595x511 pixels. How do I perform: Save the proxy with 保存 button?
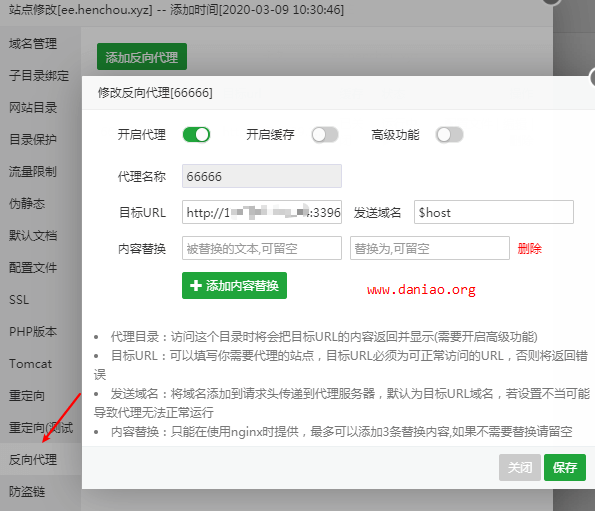[565, 467]
